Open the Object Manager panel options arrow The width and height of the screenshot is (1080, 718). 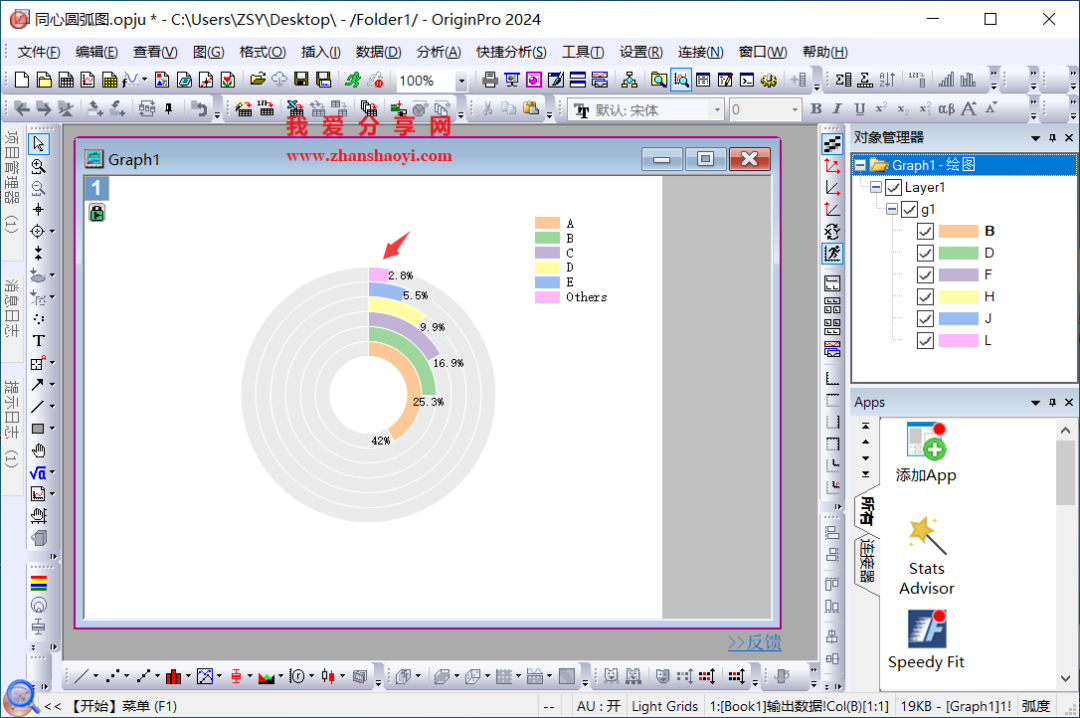pos(1035,138)
